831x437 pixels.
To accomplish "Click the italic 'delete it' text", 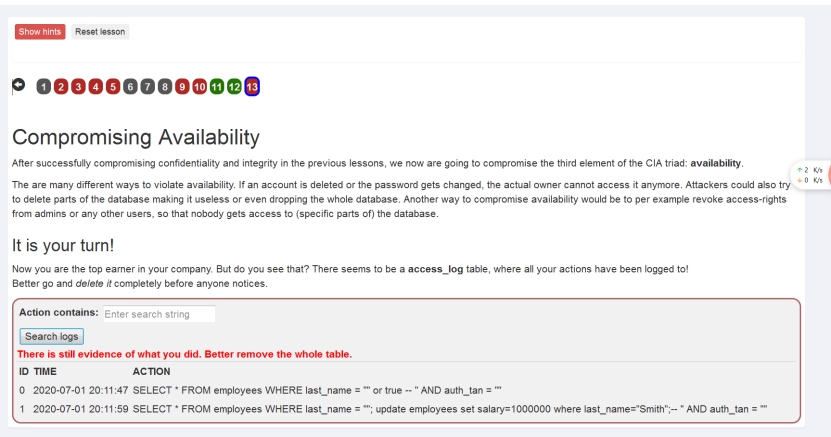I will tap(93, 283).
